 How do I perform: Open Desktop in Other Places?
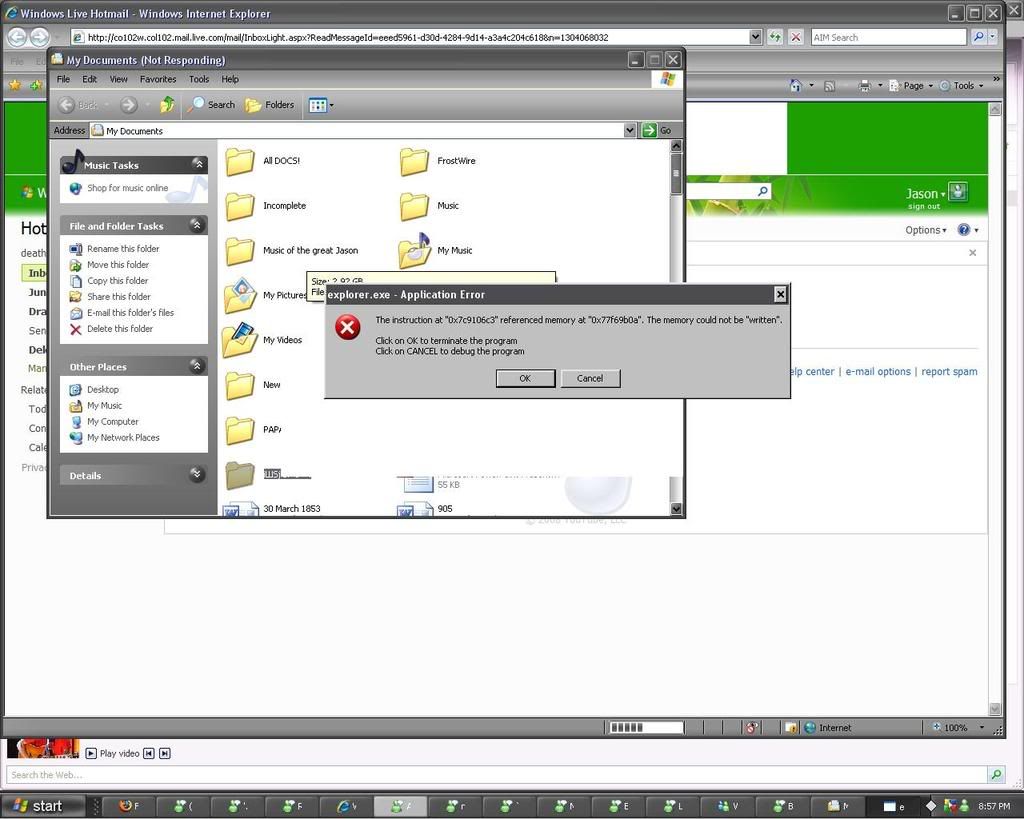tap(103, 389)
